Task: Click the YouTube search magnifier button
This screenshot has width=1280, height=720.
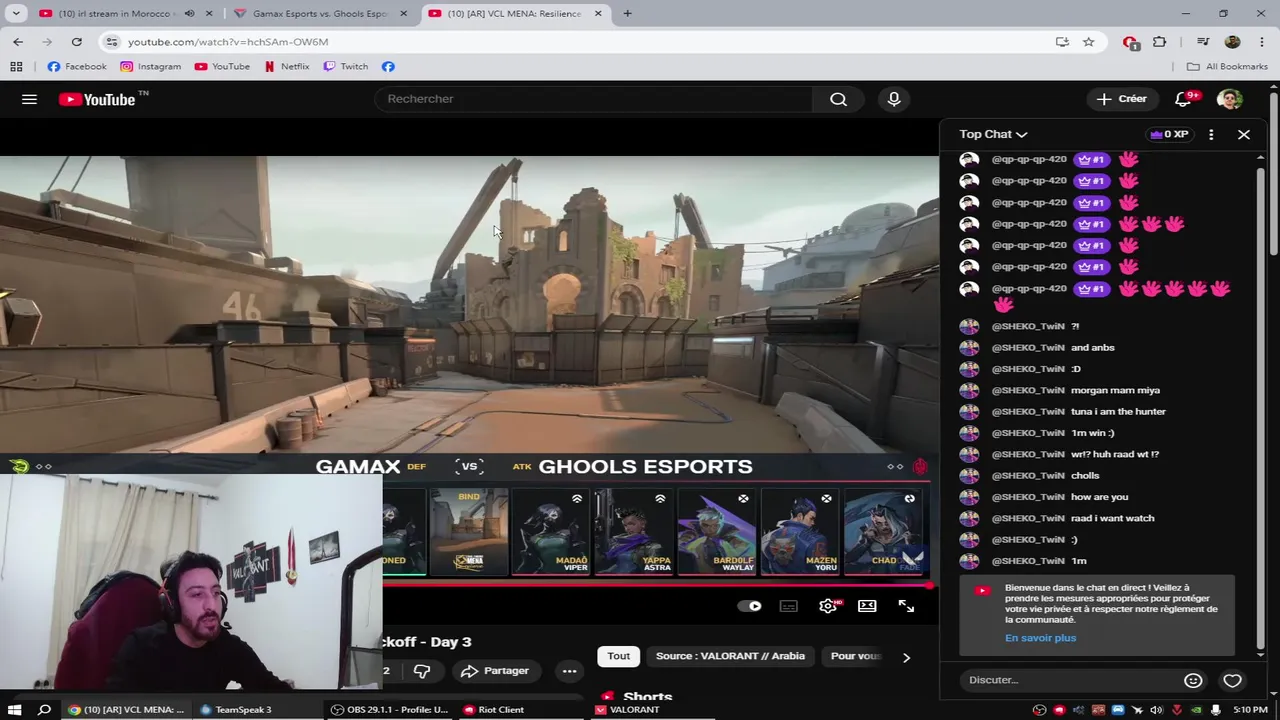Action: click(838, 99)
